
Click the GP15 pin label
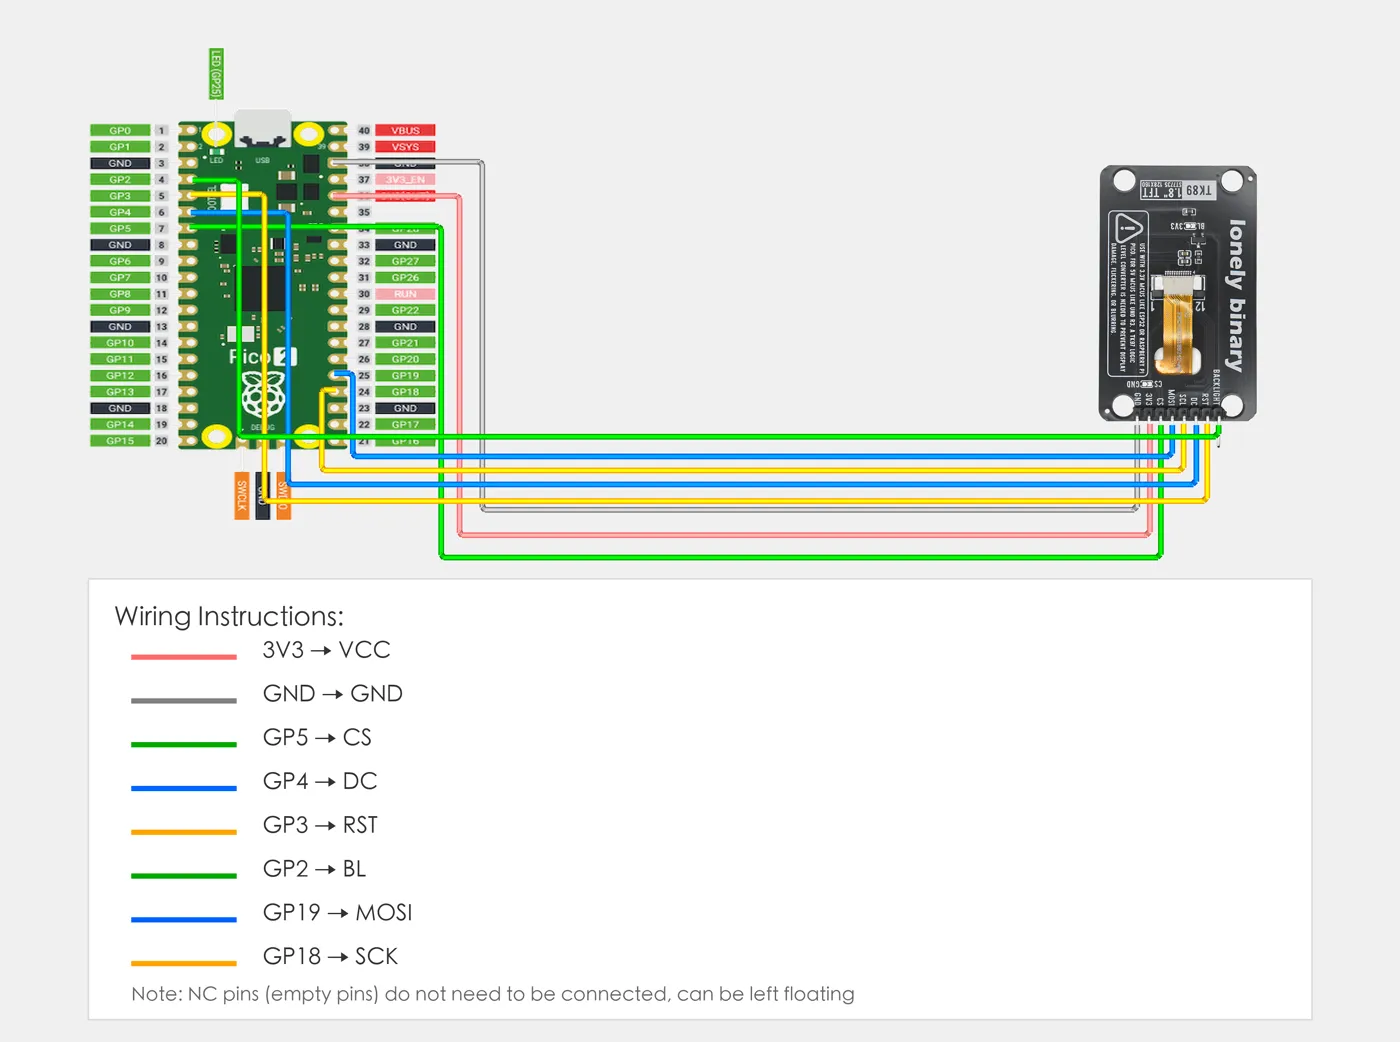click(120, 441)
